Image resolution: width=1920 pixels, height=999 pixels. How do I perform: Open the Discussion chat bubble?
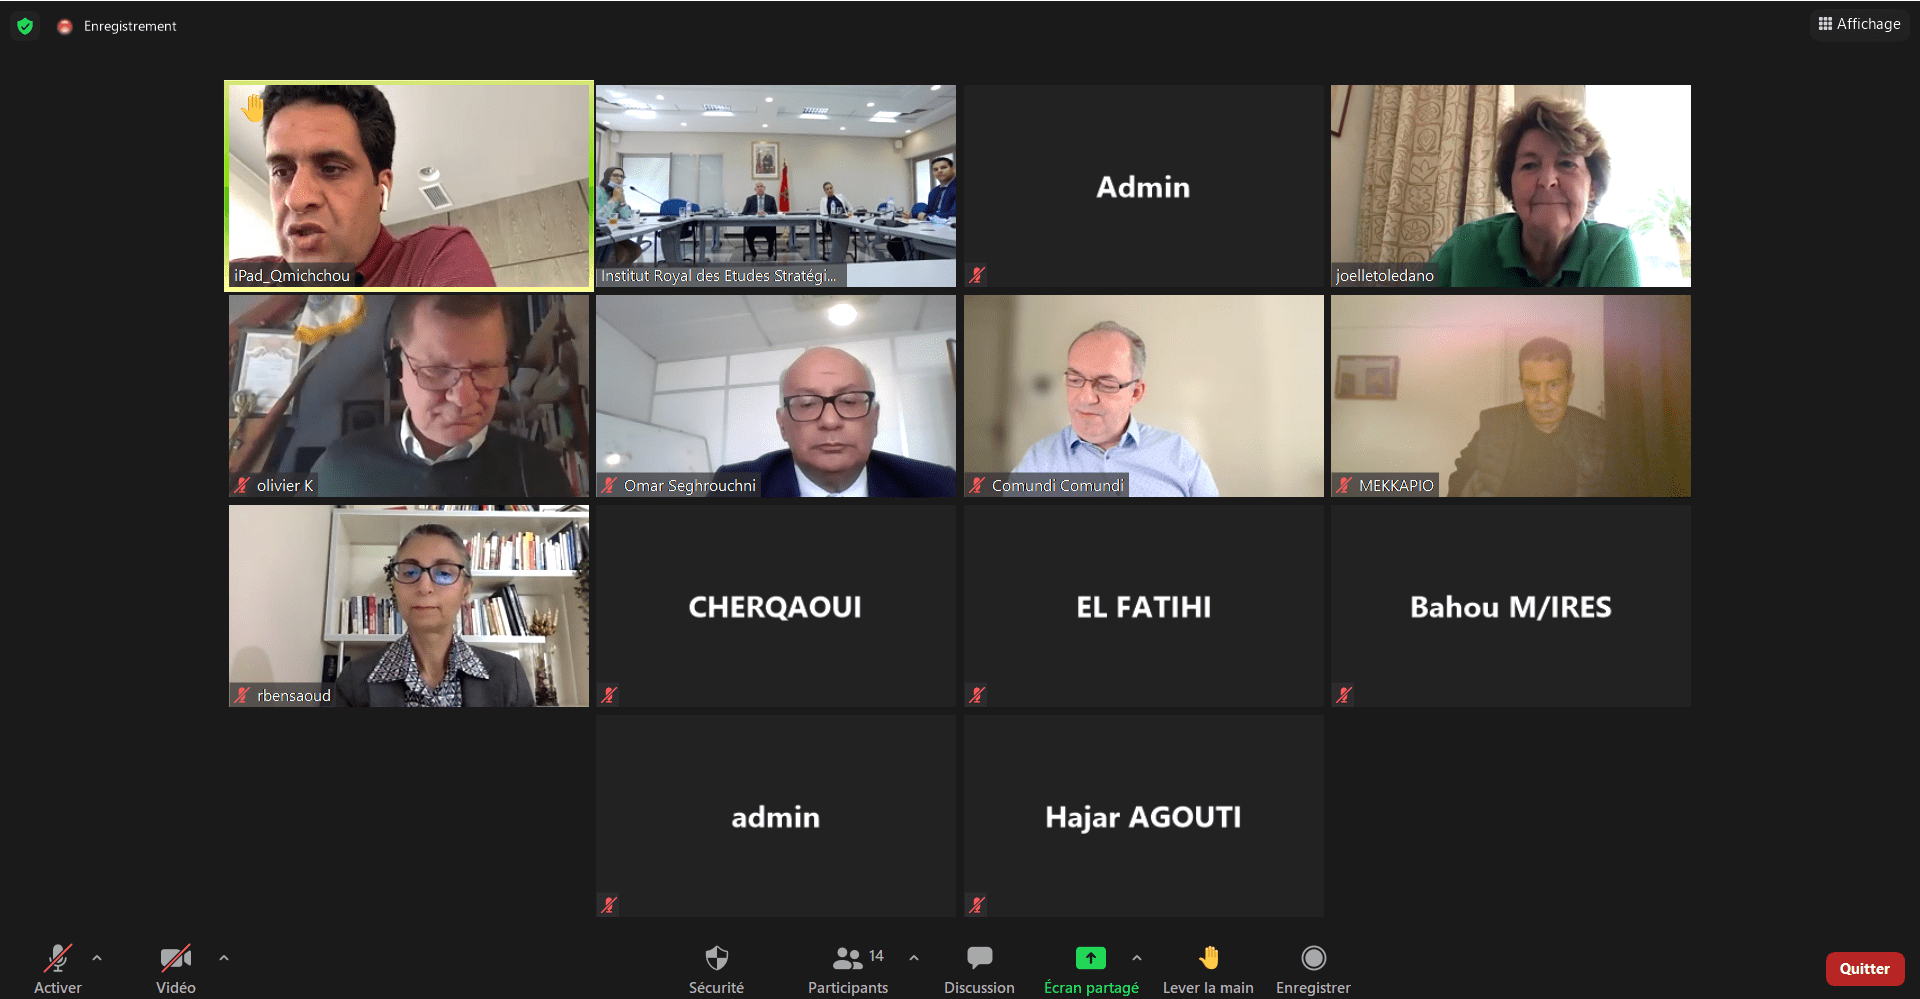click(979, 958)
